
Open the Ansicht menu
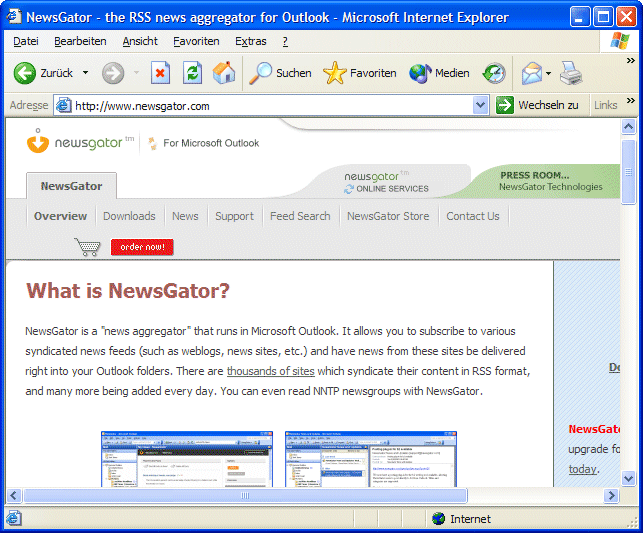coord(140,41)
